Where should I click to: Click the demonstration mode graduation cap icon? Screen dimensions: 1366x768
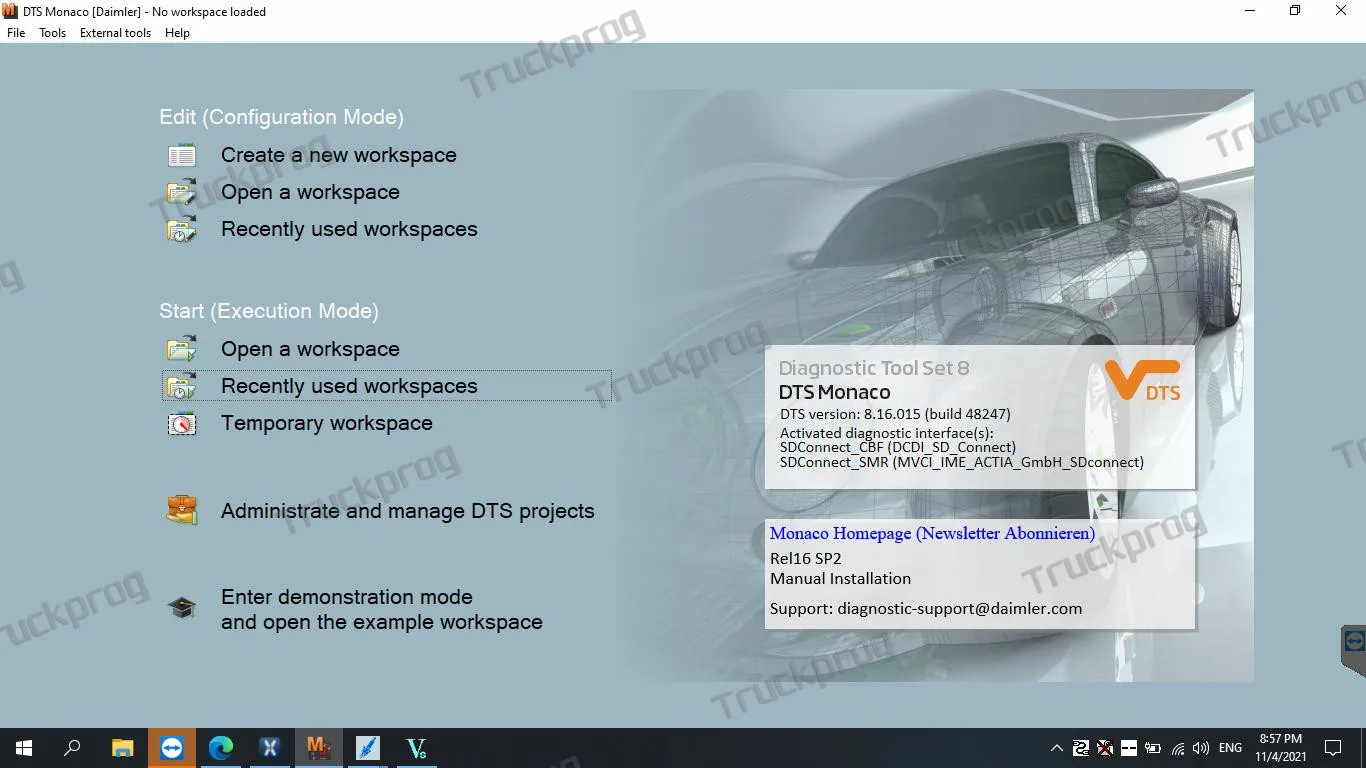point(182,607)
